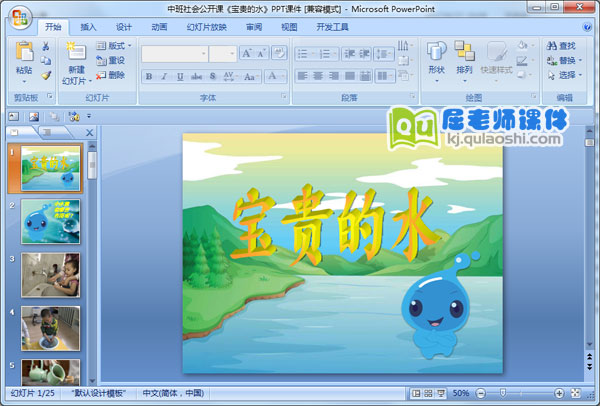The image size is (600, 406).
Task: Switch to the Design ribbon tab
Action: pyautogui.click(x=124, y=27)
